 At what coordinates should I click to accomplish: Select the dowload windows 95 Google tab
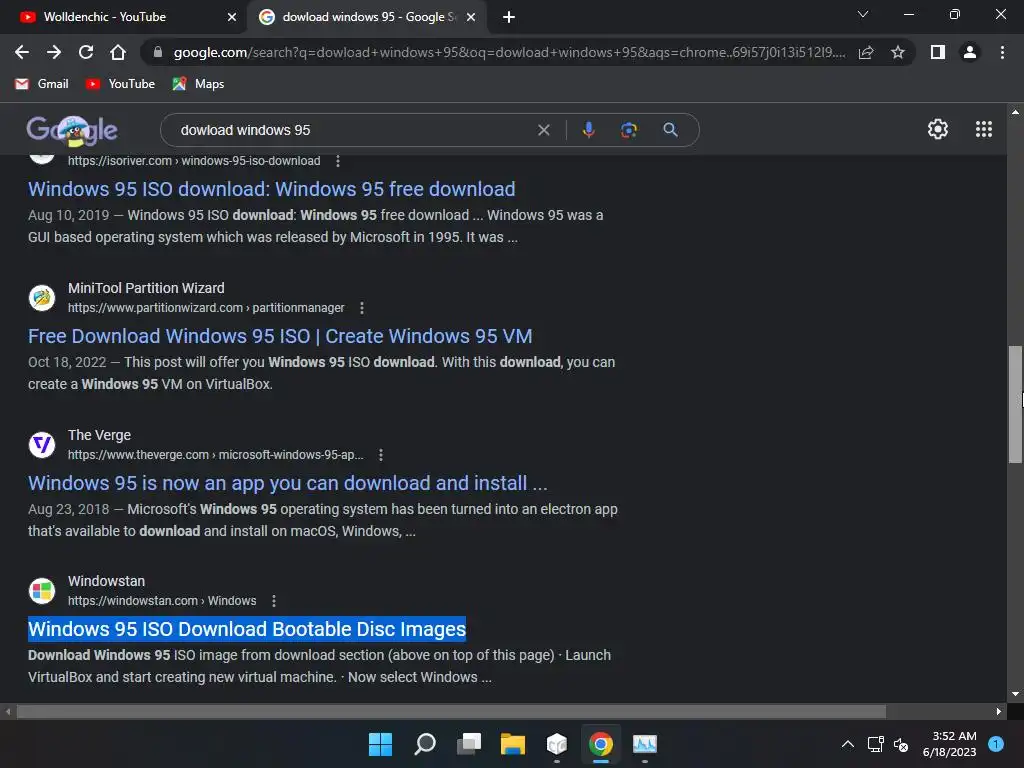[x=369, y=17]
